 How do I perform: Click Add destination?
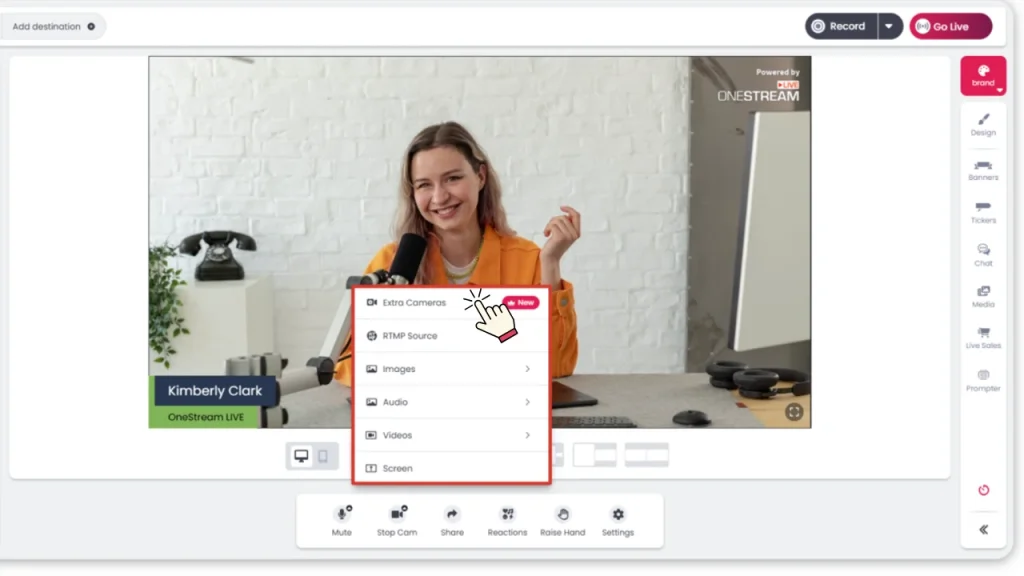(x=48, y=26)
